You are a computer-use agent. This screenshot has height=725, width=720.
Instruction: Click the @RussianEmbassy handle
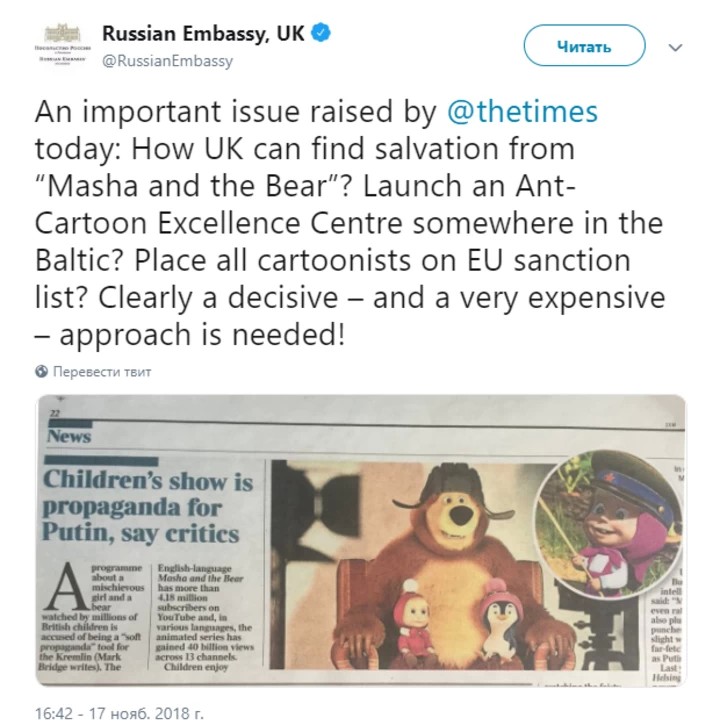[x=167, y=61]
